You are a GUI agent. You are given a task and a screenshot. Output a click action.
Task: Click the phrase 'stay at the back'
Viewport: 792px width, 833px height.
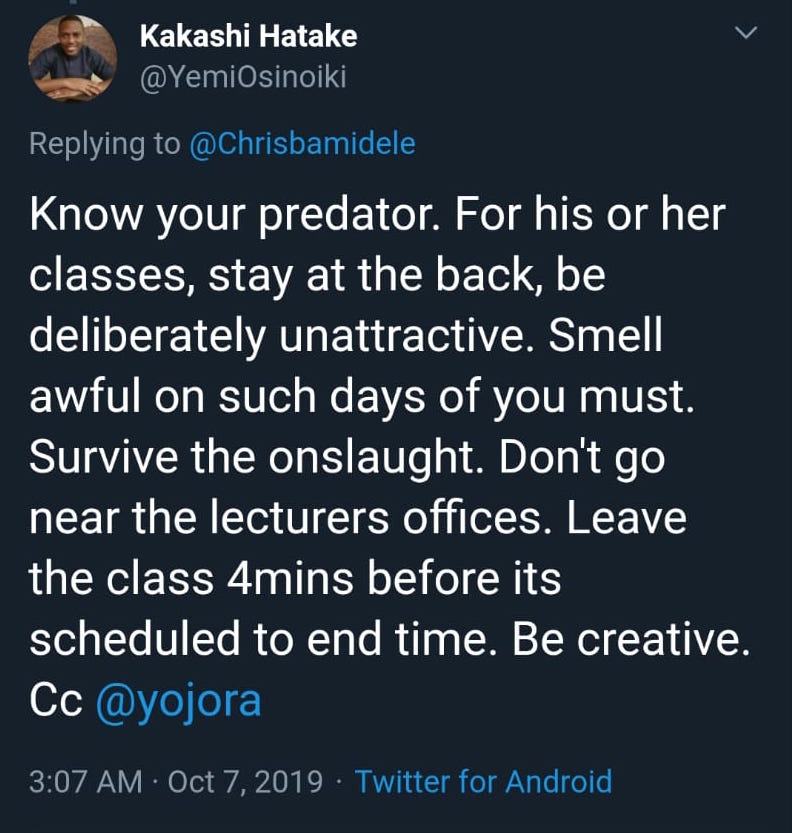pos(370,276)
